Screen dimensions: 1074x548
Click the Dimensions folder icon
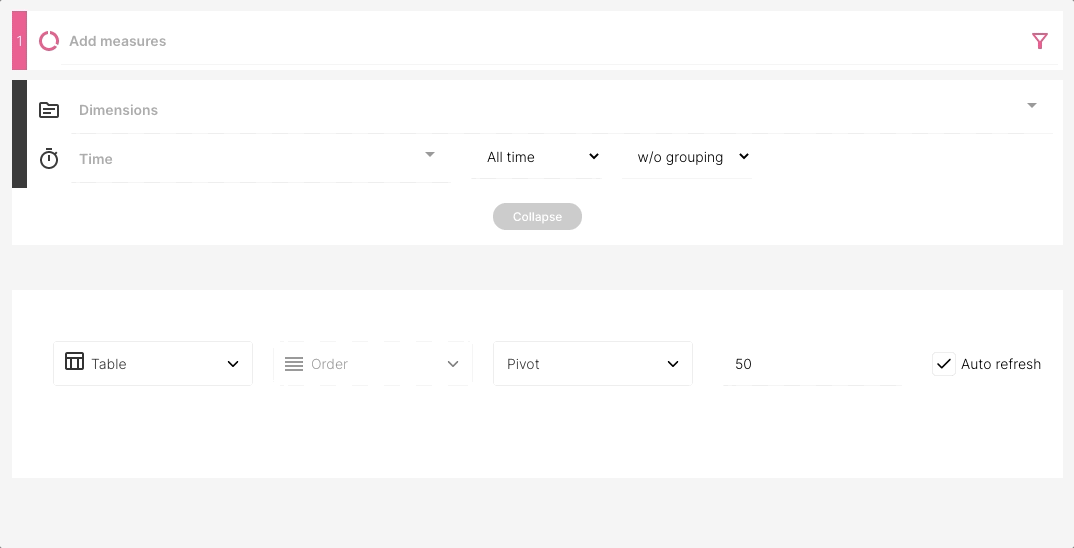point(49,110)
